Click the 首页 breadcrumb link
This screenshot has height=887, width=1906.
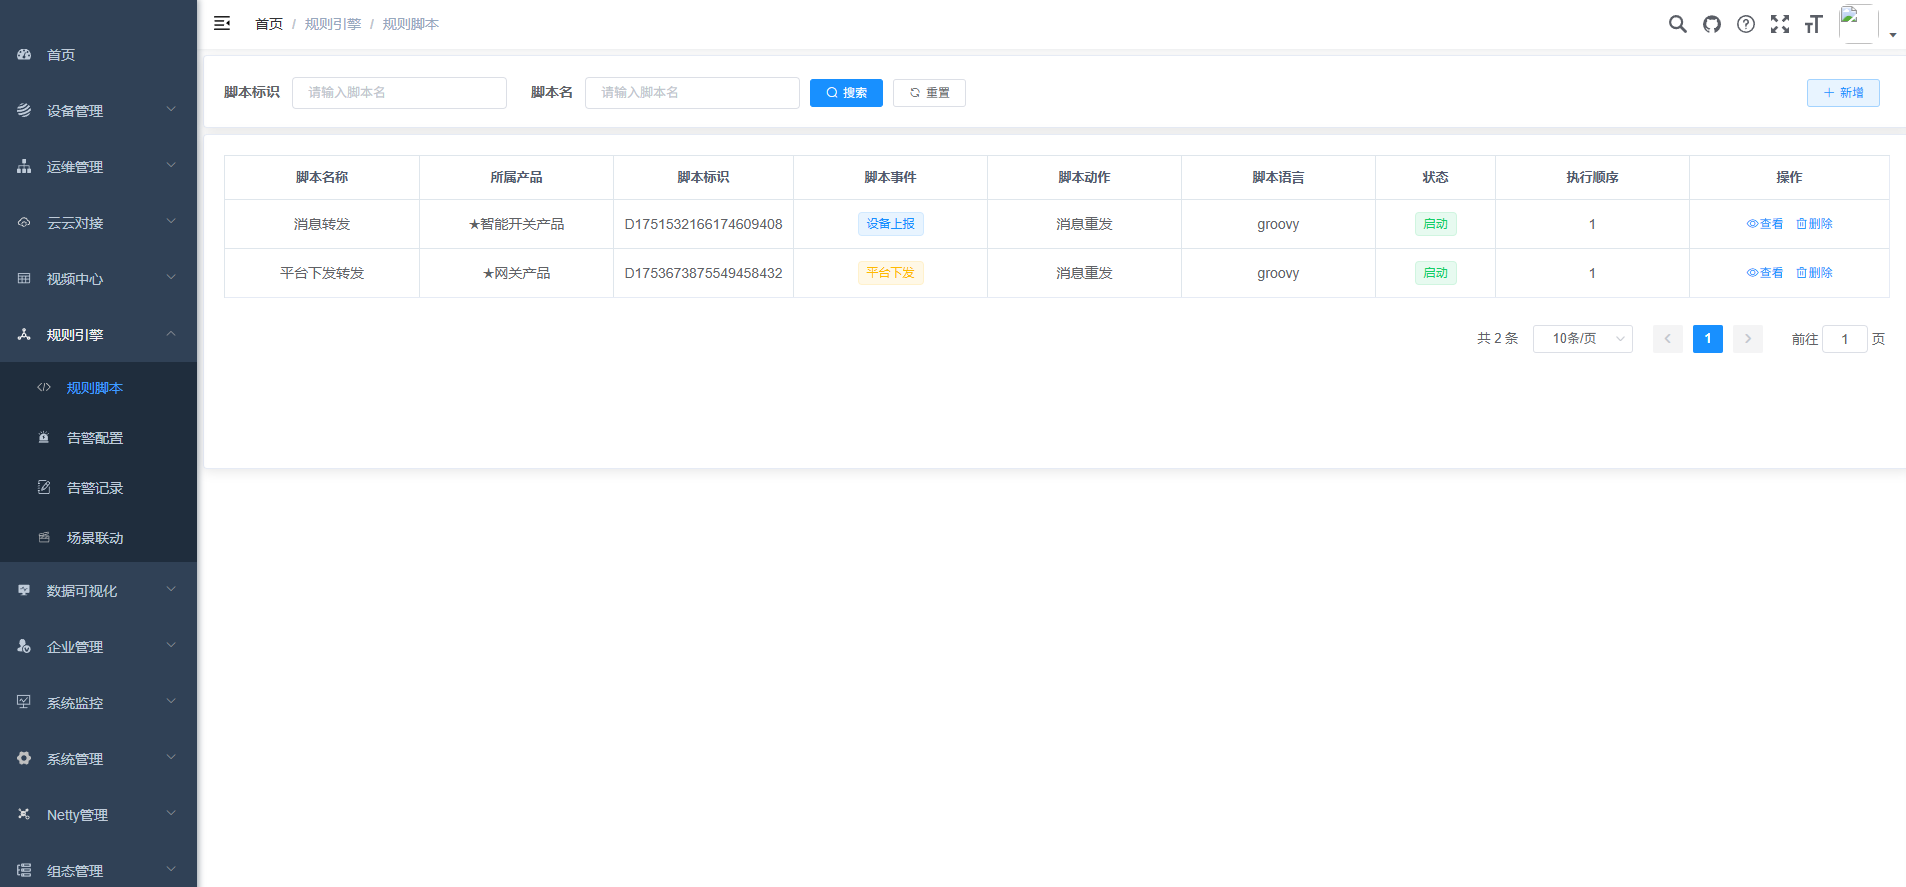click(x=269, y=24)
